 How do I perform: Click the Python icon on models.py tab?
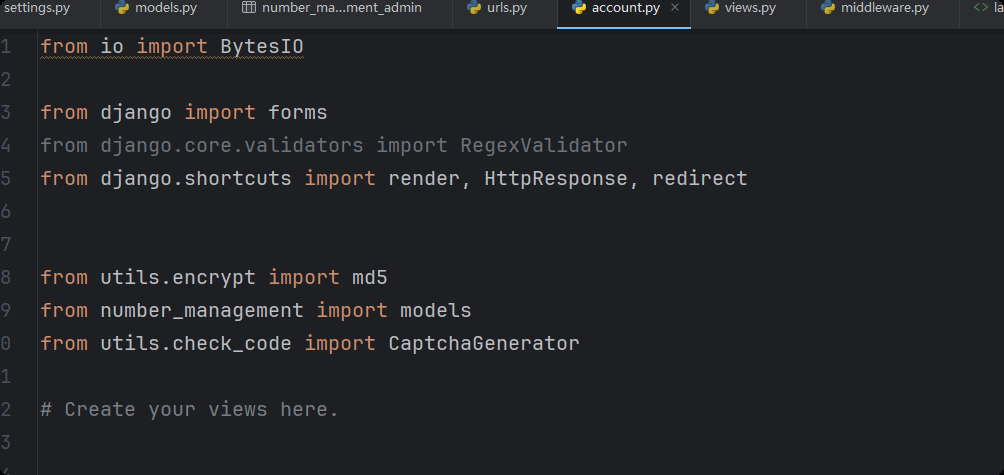coord(122,8)
